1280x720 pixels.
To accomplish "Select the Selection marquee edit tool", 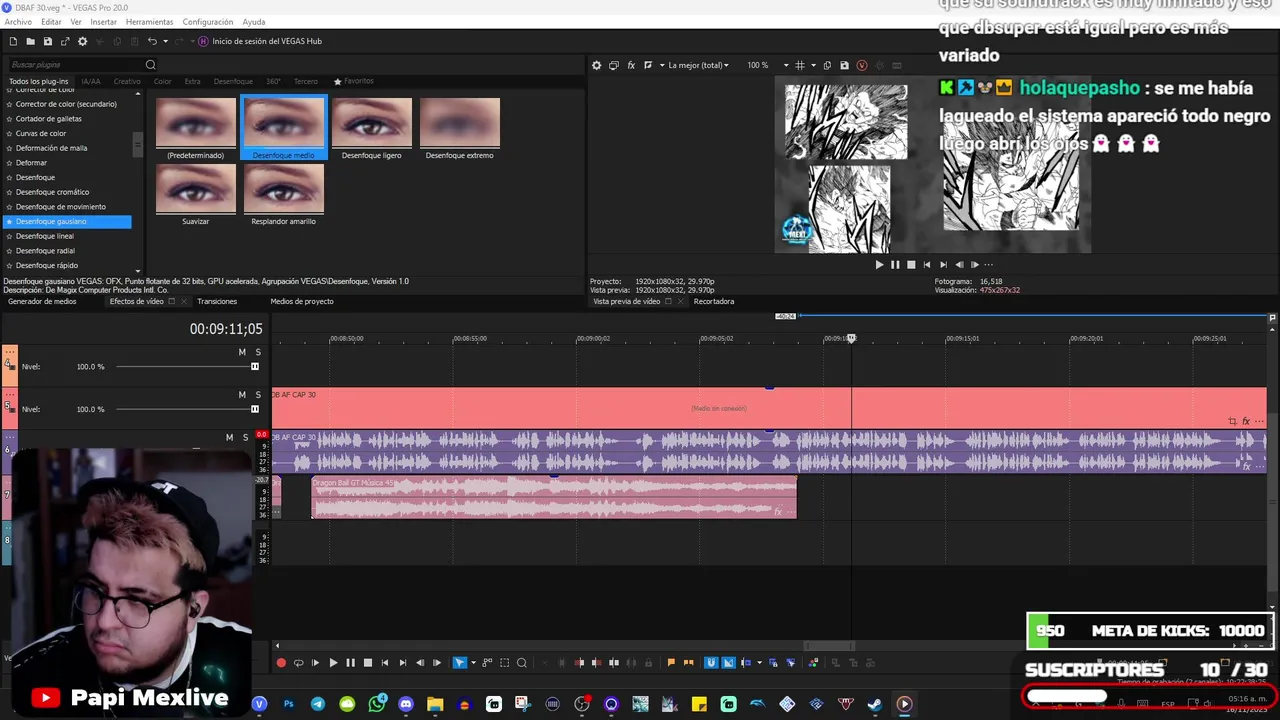I will tap(505, 663).
